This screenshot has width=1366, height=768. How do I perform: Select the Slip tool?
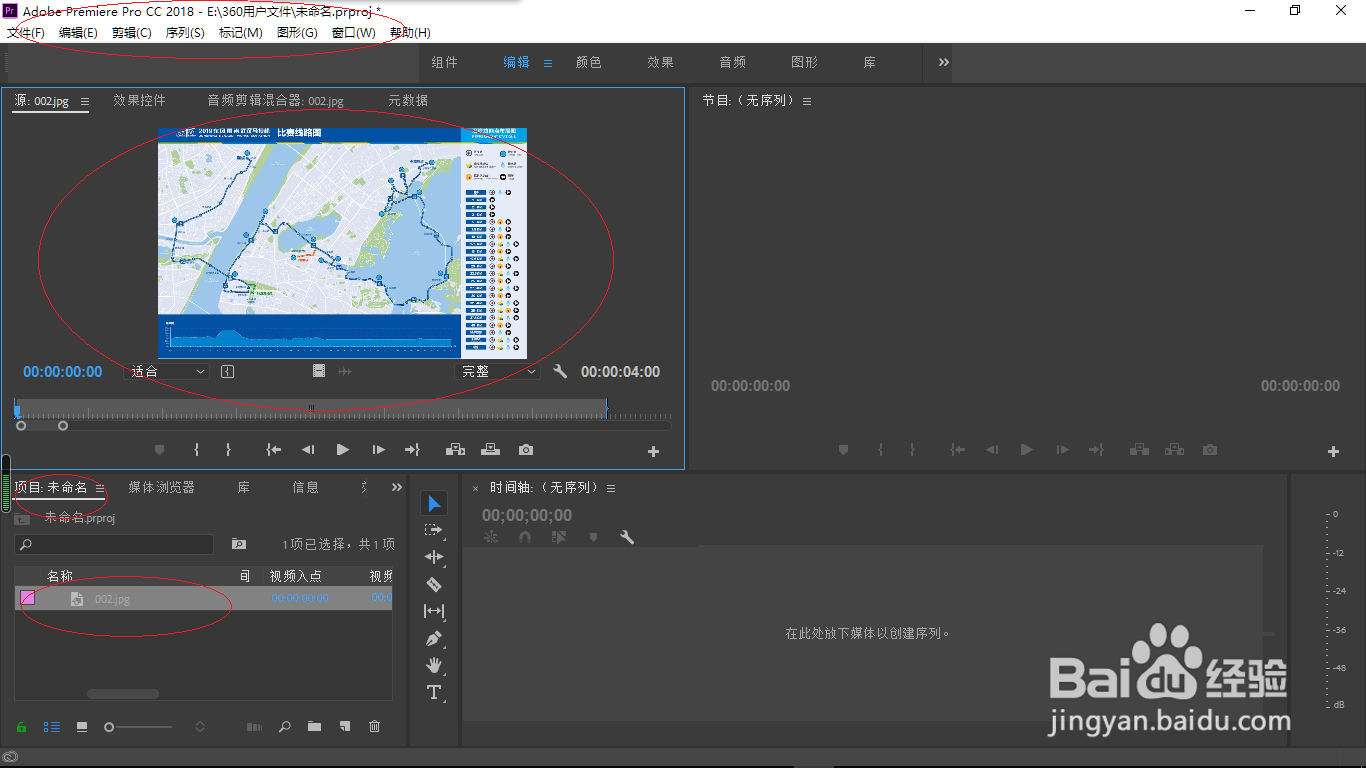[434, 611]
